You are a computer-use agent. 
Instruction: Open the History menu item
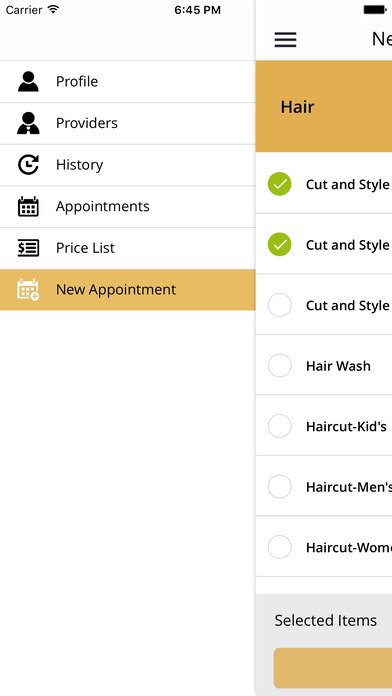pyautogui.click(x=127, y=165)
